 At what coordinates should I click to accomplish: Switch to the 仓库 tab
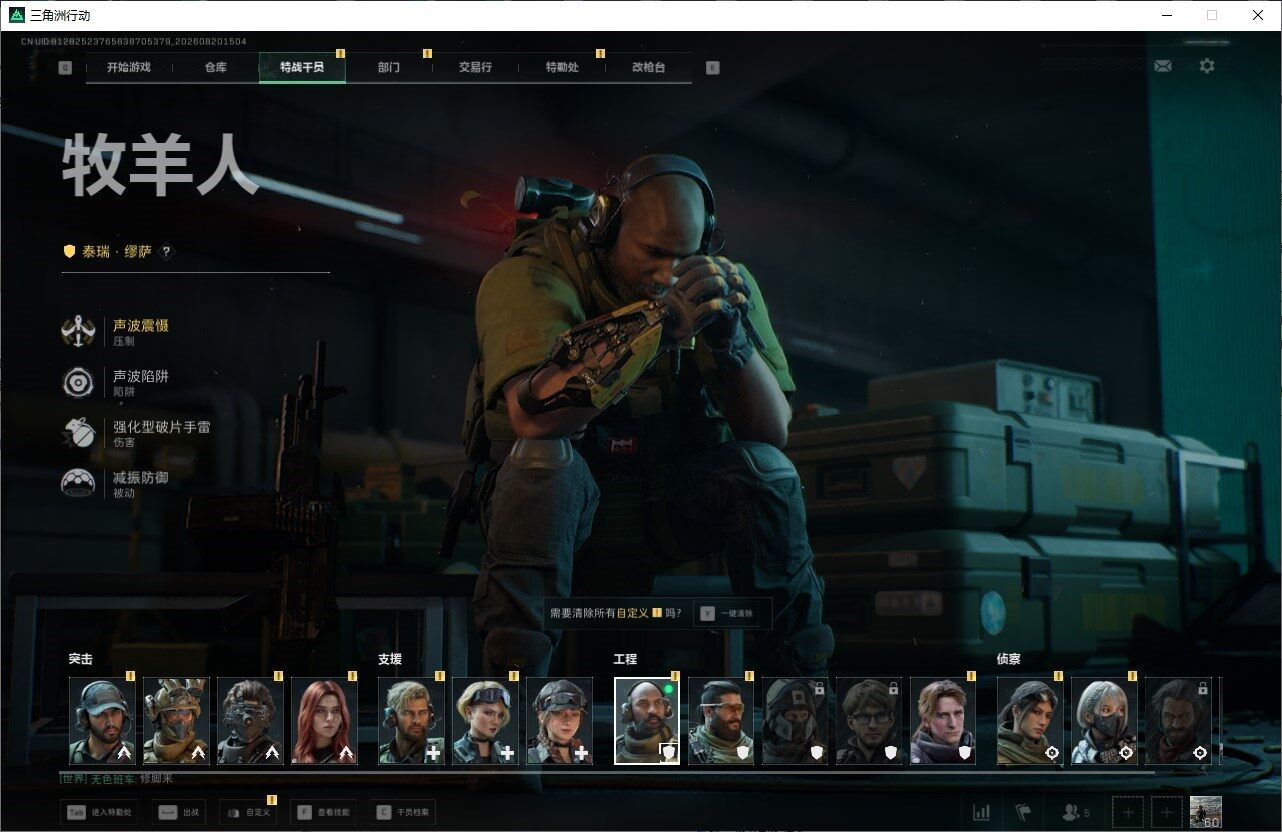[215, 68]
